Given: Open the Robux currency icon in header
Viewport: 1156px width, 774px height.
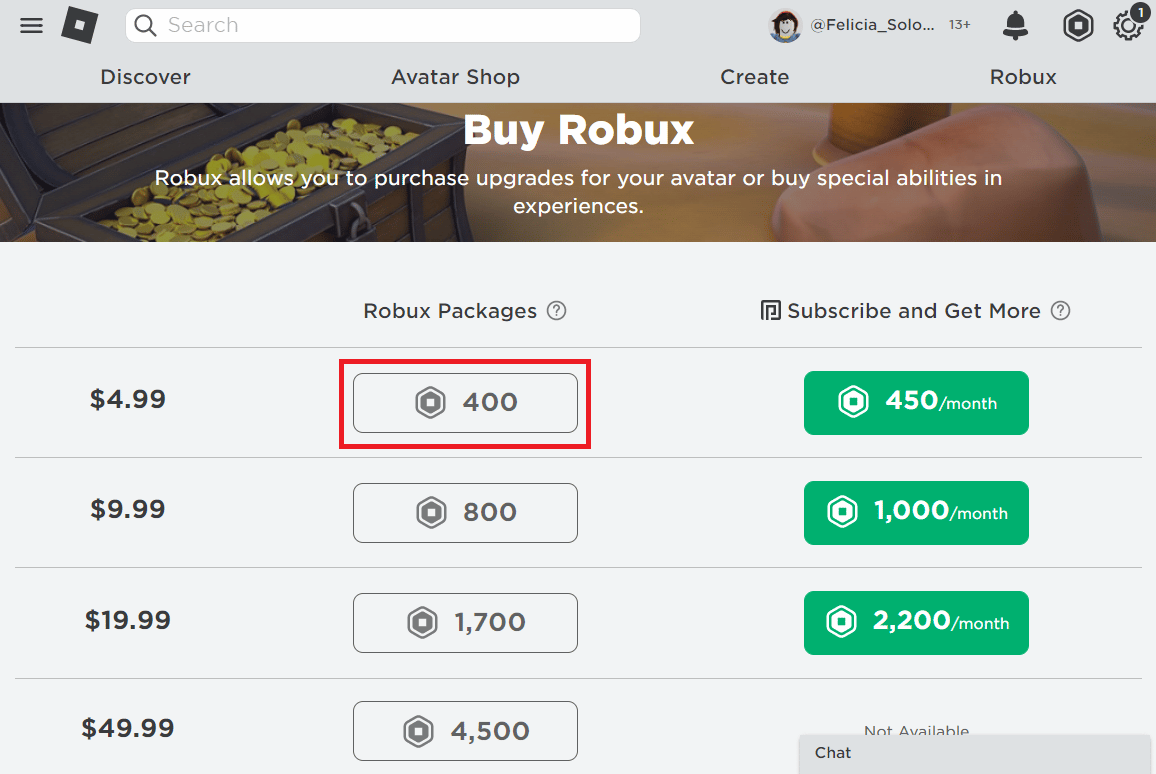Looking at the screenshot, I should point(1078,26).
